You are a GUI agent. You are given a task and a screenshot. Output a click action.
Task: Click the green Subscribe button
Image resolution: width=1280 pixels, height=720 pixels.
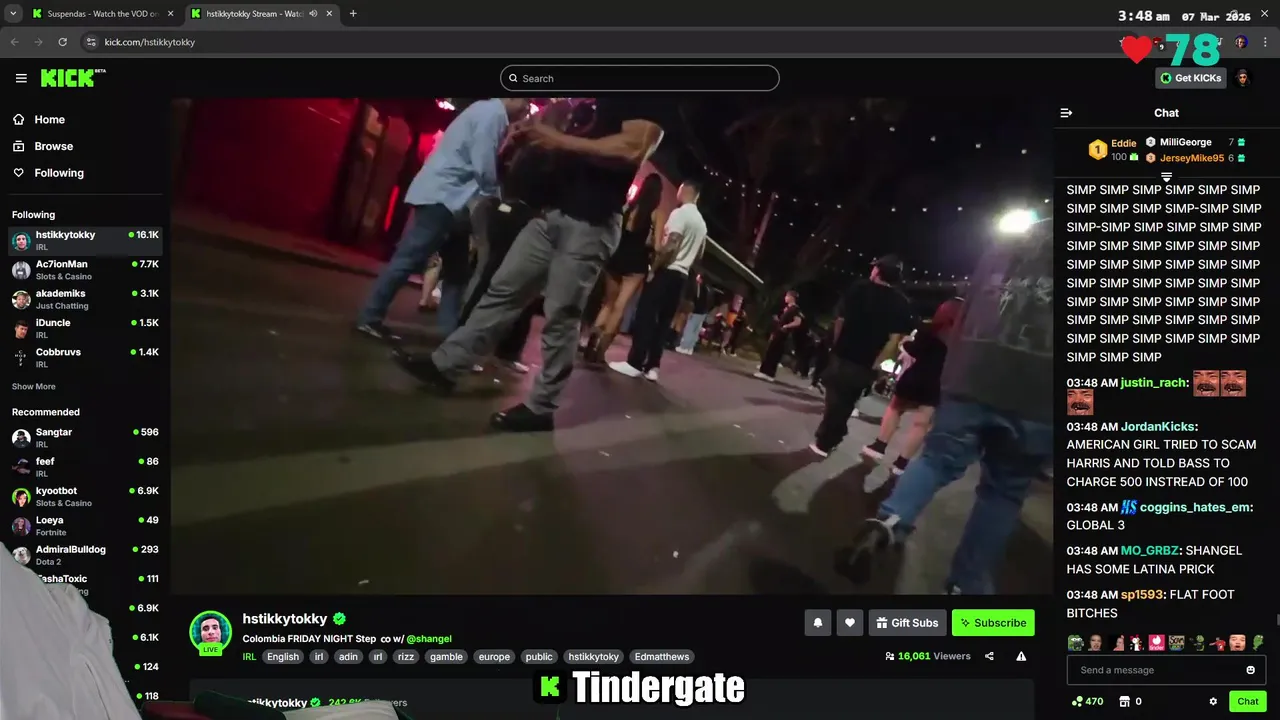tap(993, 622)
